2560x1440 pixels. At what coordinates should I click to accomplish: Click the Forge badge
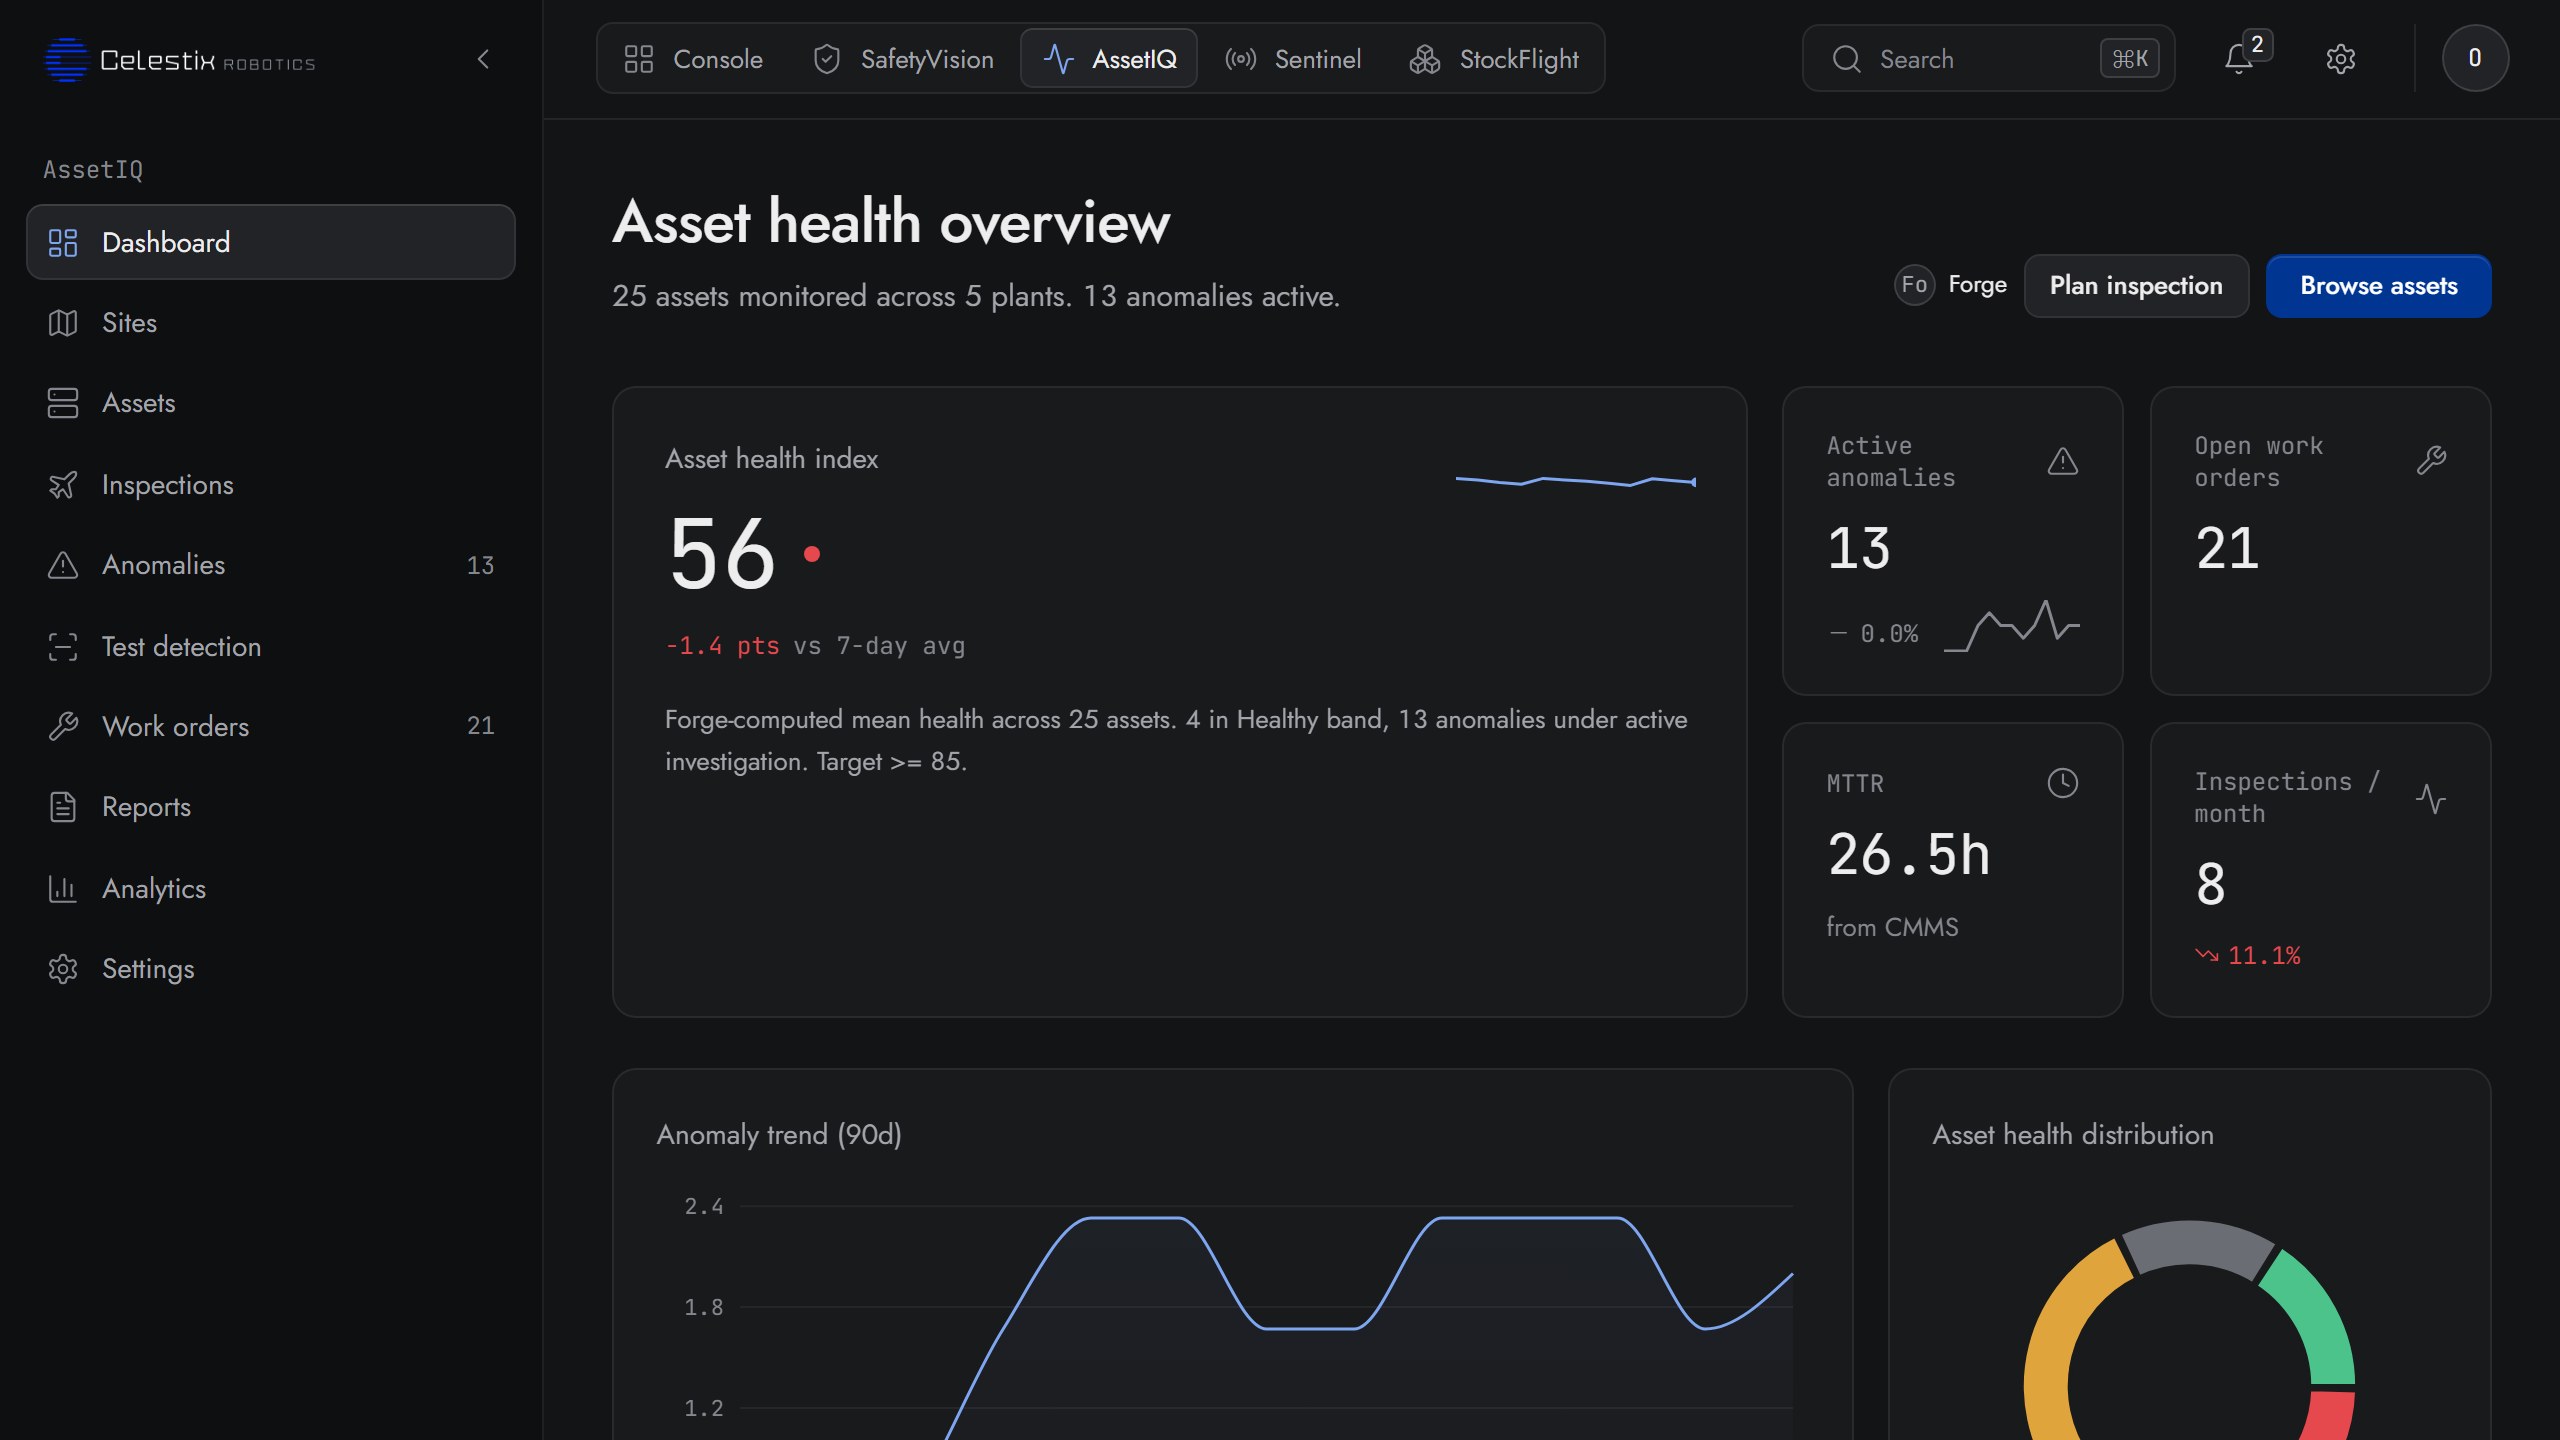coord(1950,285)
